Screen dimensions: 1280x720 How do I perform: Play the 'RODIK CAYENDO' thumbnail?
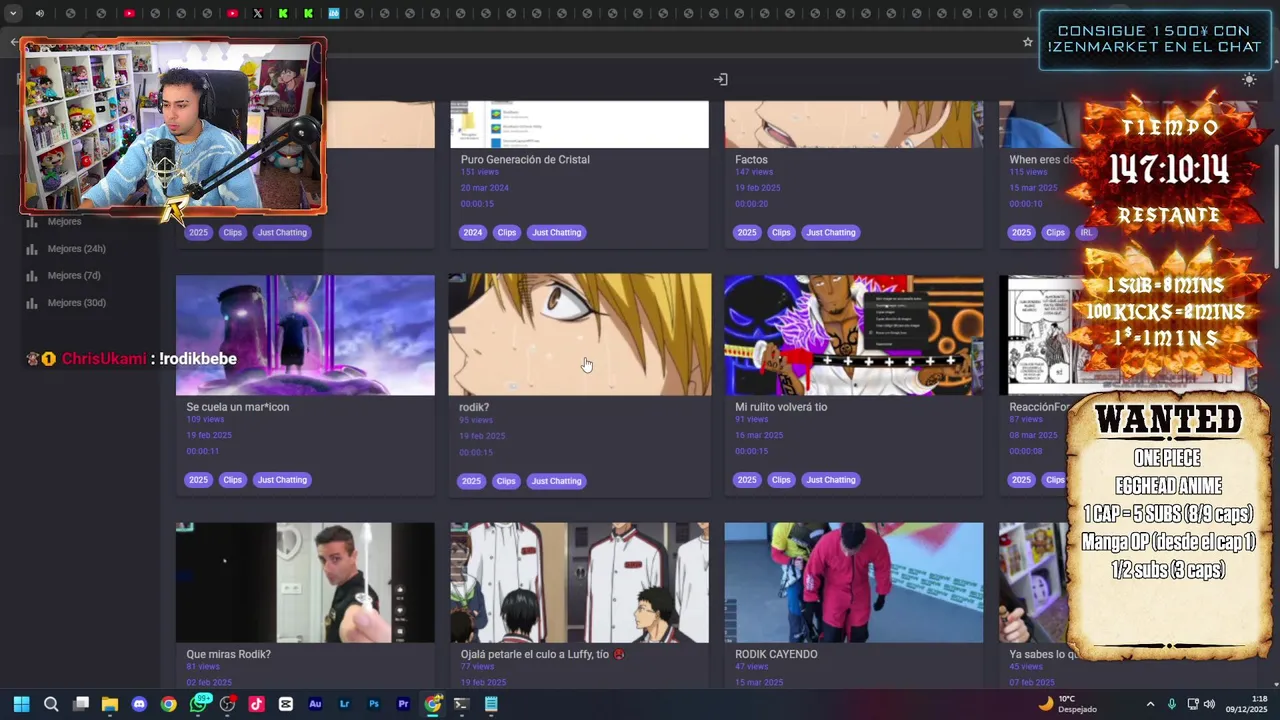(853, 582)
